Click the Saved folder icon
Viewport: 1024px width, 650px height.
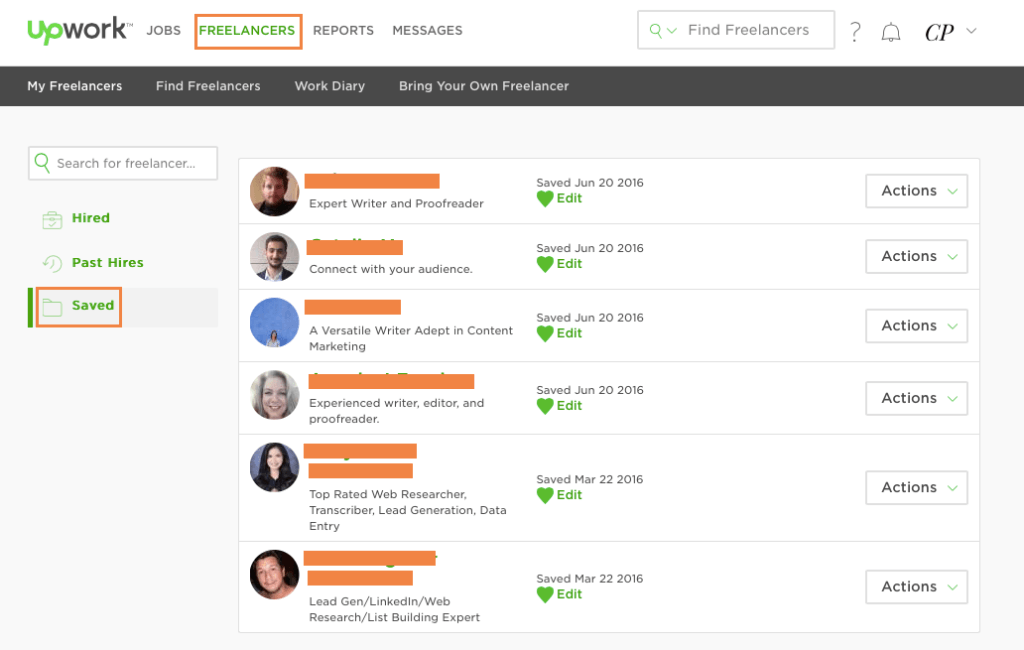(x=52, y=306)
